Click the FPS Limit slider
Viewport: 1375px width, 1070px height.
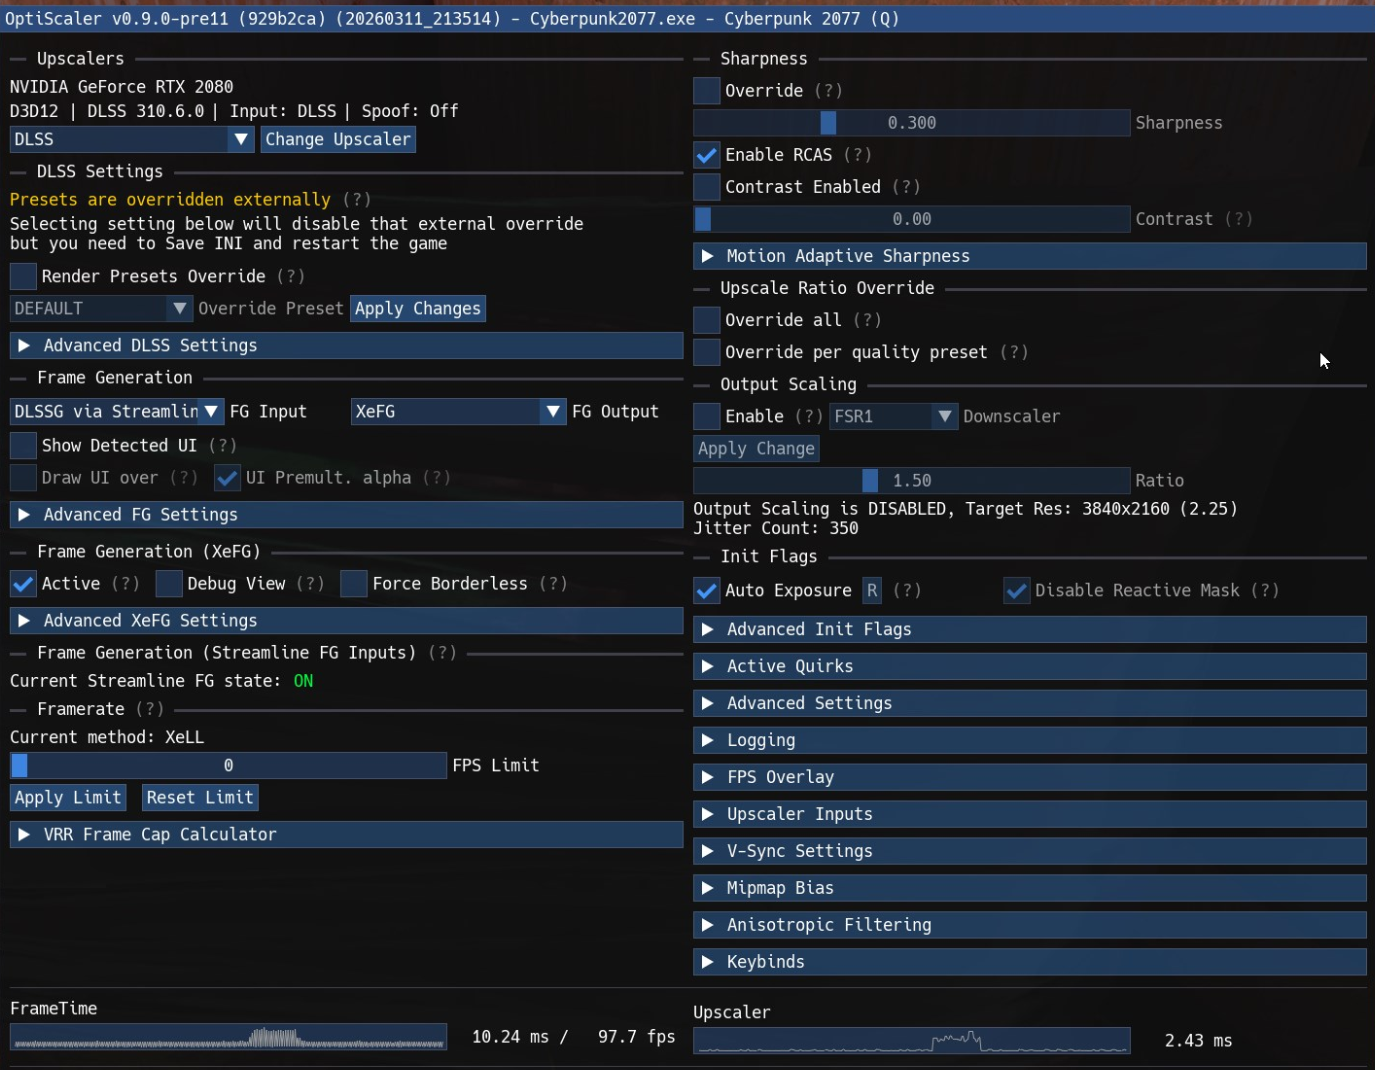[228, 766]
